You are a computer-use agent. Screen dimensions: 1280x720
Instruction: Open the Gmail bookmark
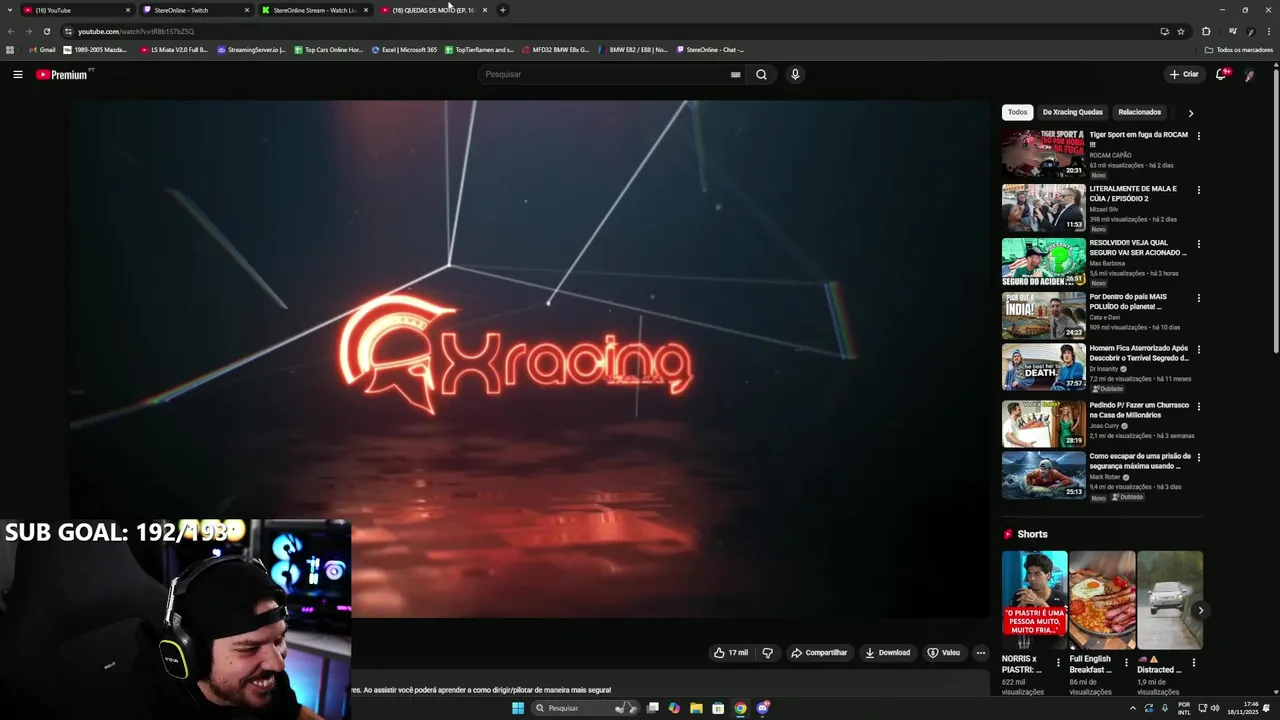coord(42,49)
